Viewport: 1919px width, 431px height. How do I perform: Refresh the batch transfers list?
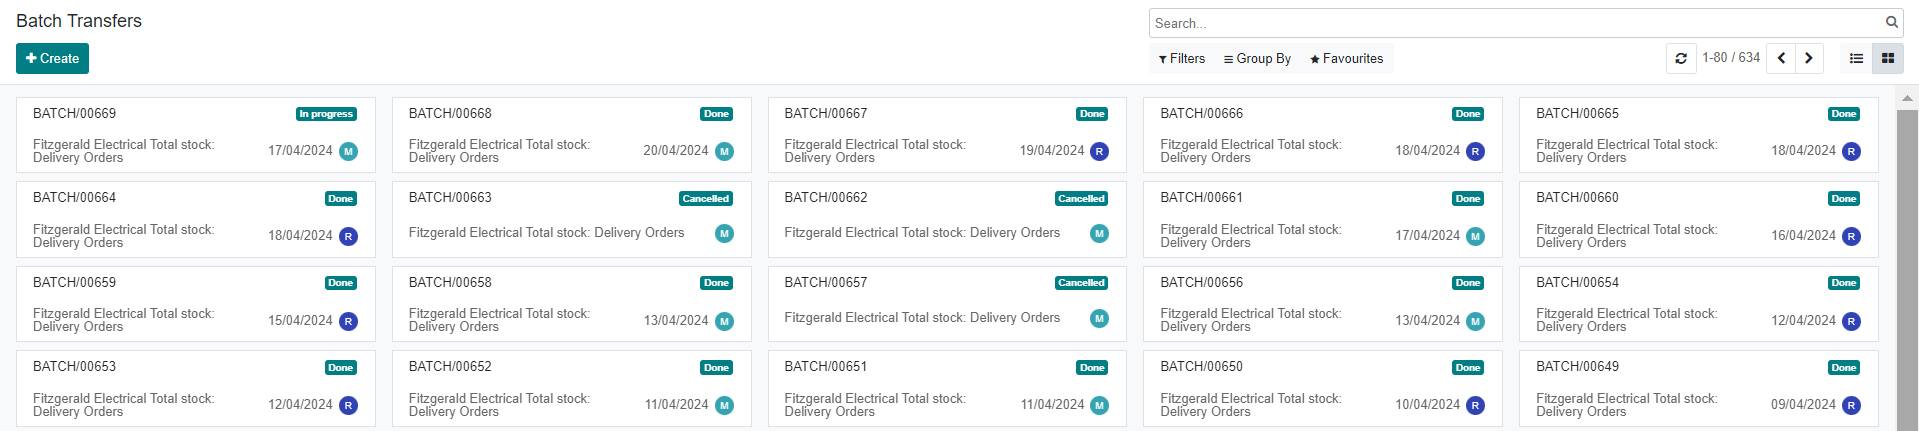coord(1681,59)
